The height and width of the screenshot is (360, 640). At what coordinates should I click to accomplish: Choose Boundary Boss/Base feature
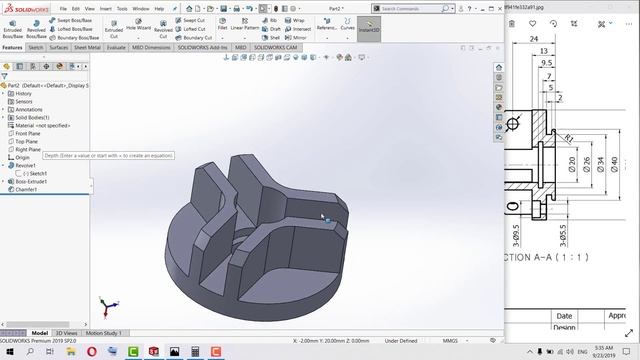click(x=73, y=38)
